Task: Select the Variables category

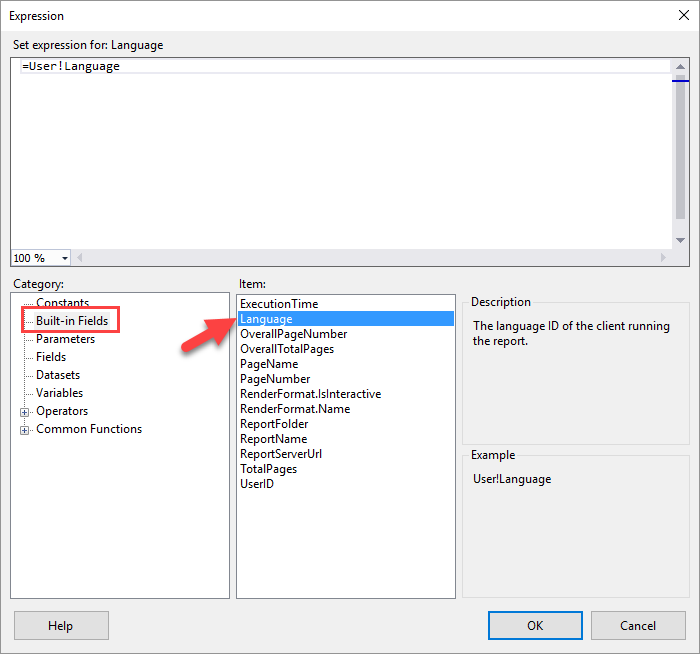Action: [59, 393]
